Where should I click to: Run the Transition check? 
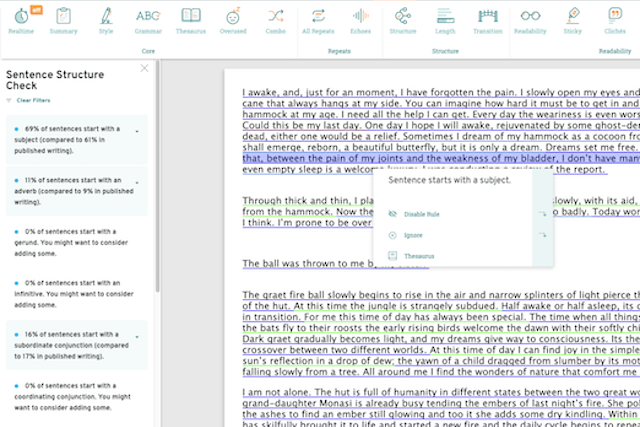click(488, 20)
